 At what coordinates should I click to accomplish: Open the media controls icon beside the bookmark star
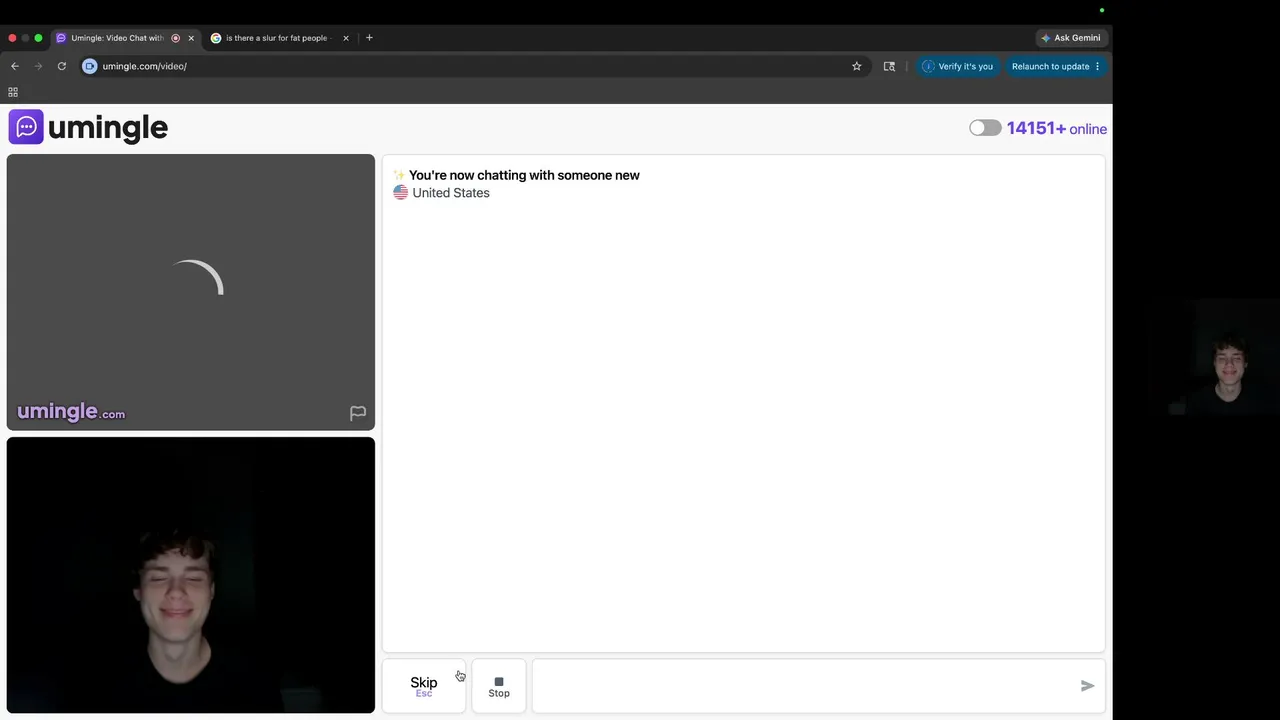(889, 66)
